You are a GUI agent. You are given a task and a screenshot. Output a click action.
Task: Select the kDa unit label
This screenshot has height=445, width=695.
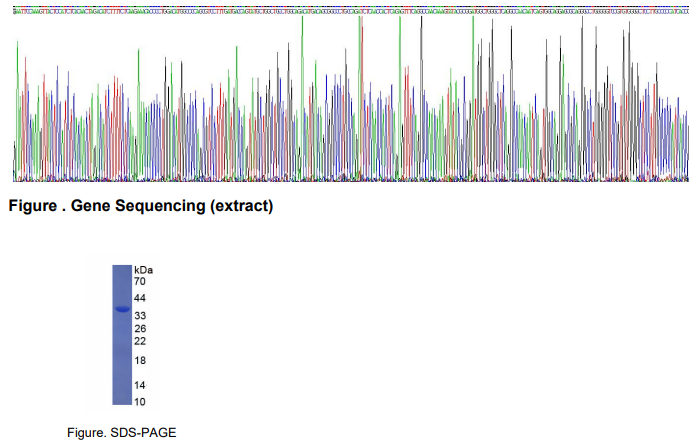coord(143,270)
